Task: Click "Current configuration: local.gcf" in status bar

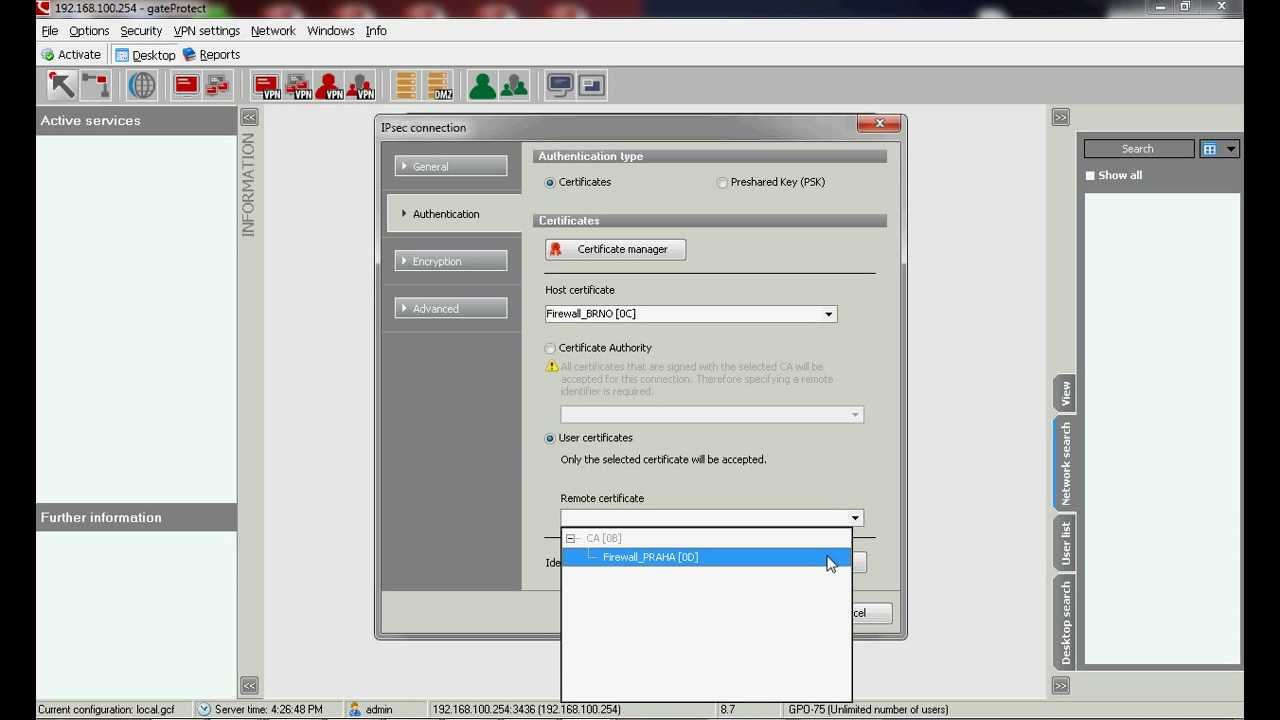Action: [x=106, y=709]
